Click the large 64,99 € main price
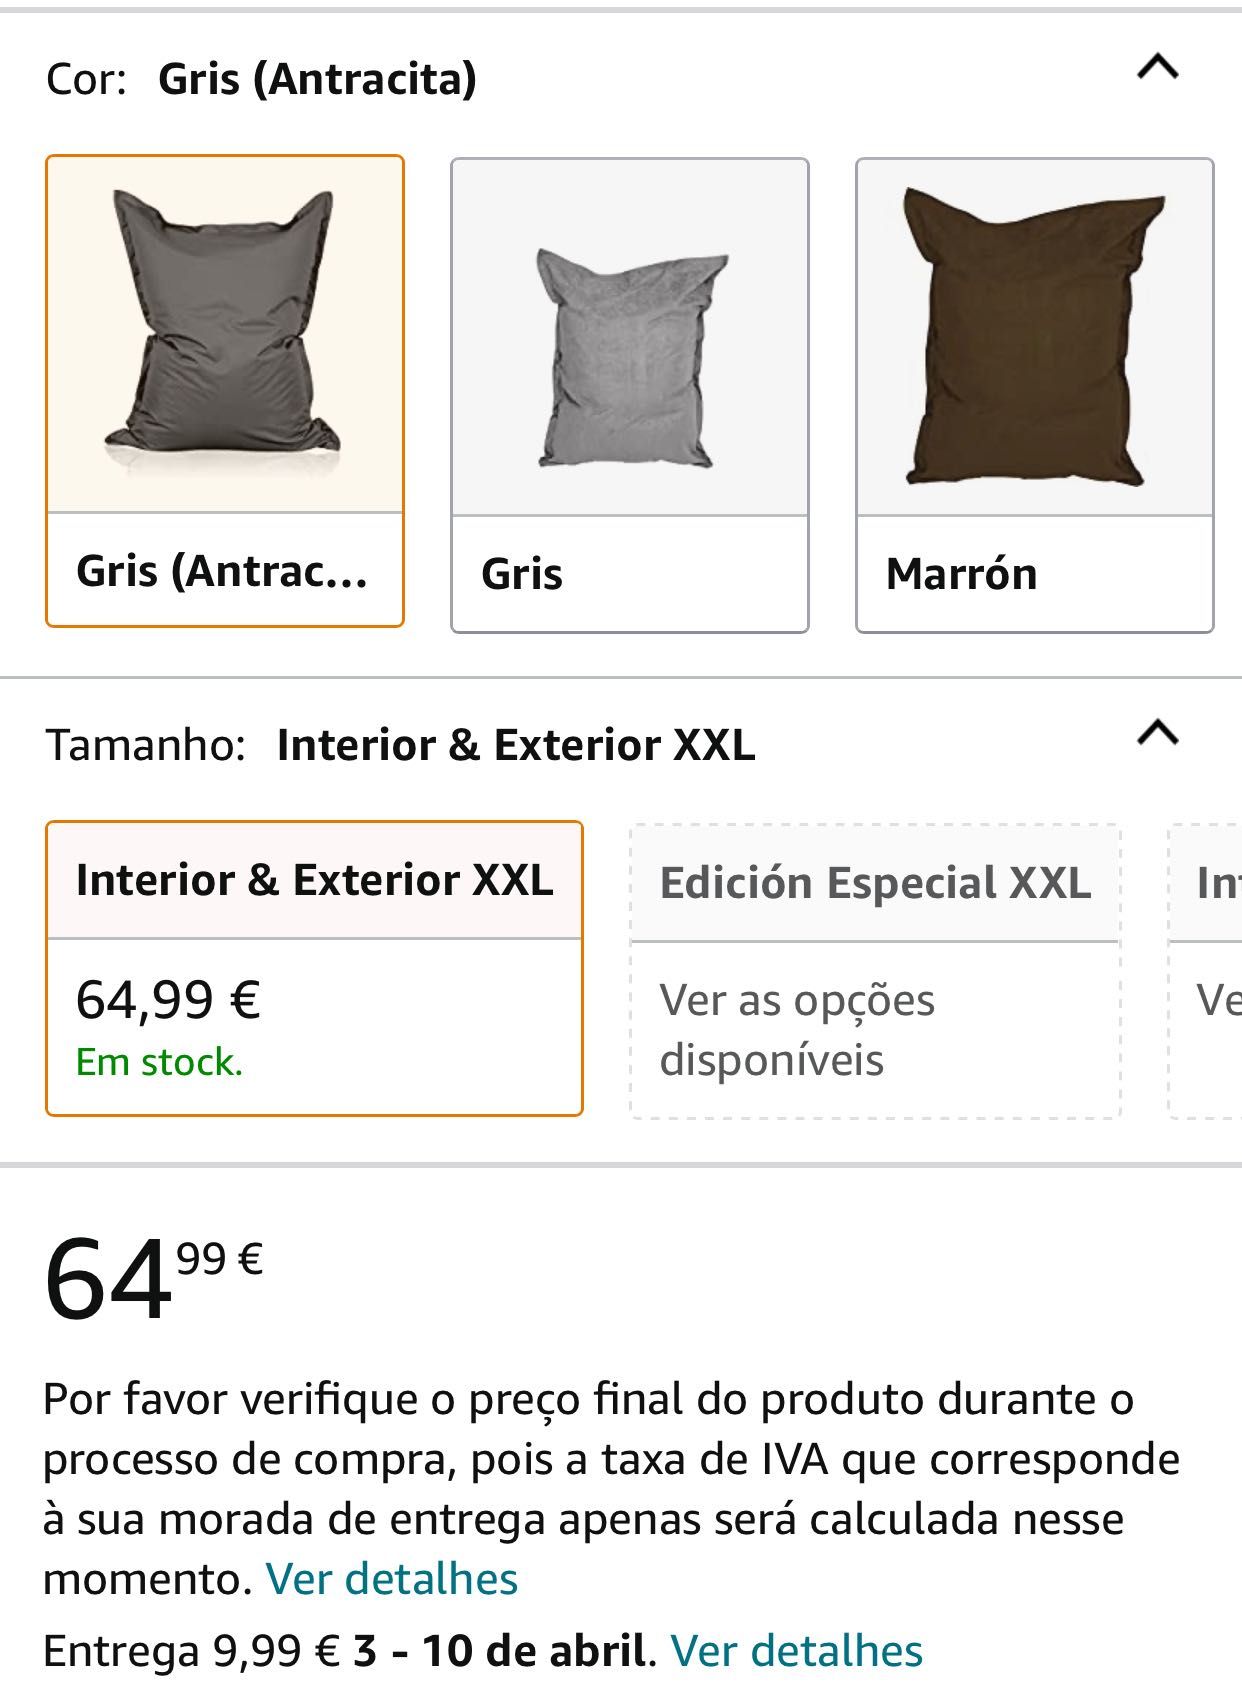Screen dimensions: 1242x1692 154,1279
